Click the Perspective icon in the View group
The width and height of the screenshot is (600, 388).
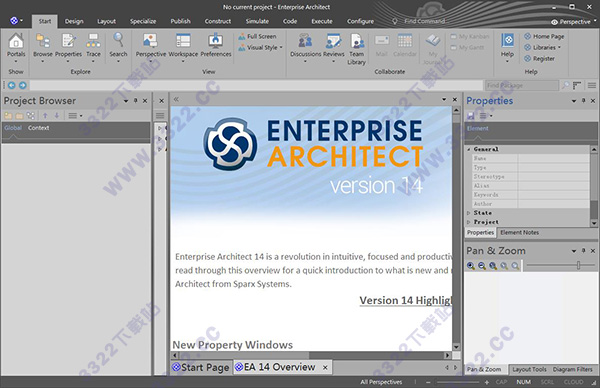(x=150, y=41)
